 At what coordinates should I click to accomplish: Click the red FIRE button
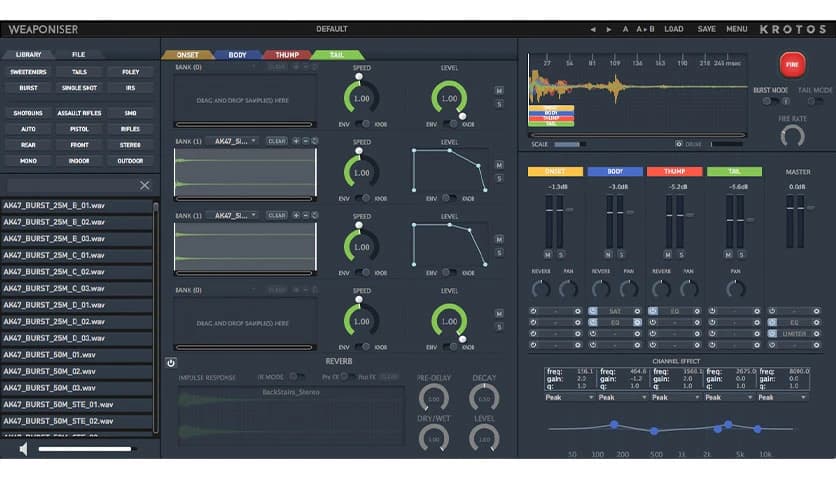[x=792, y=64]
